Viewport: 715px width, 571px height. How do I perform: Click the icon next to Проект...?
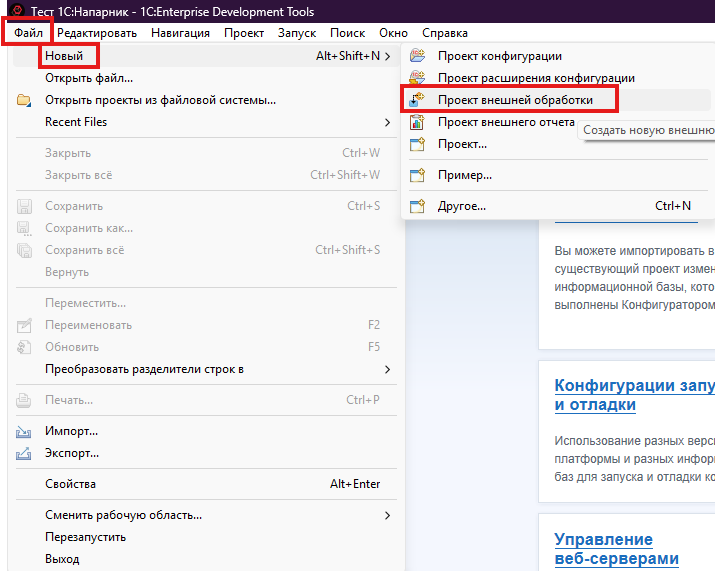(417, 144)
